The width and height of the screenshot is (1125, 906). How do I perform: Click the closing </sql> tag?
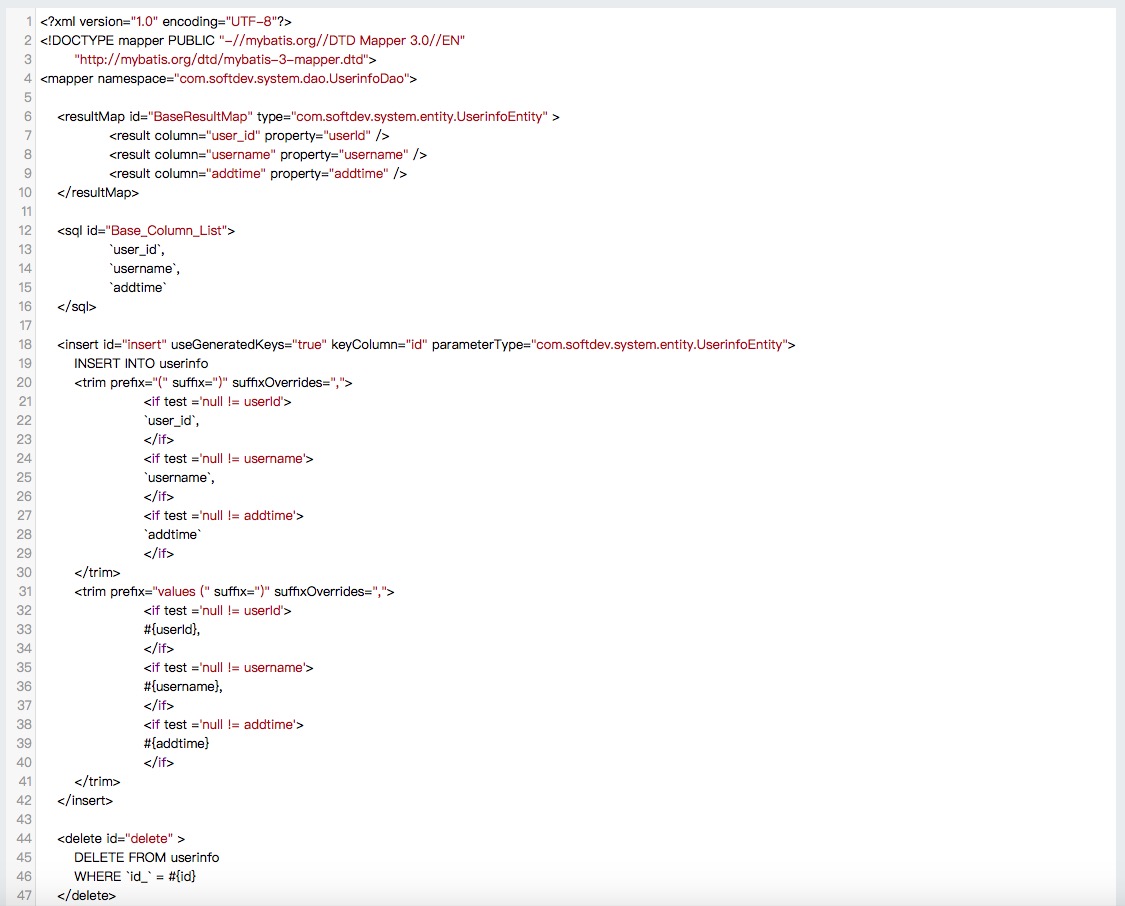tap(77, 306)
